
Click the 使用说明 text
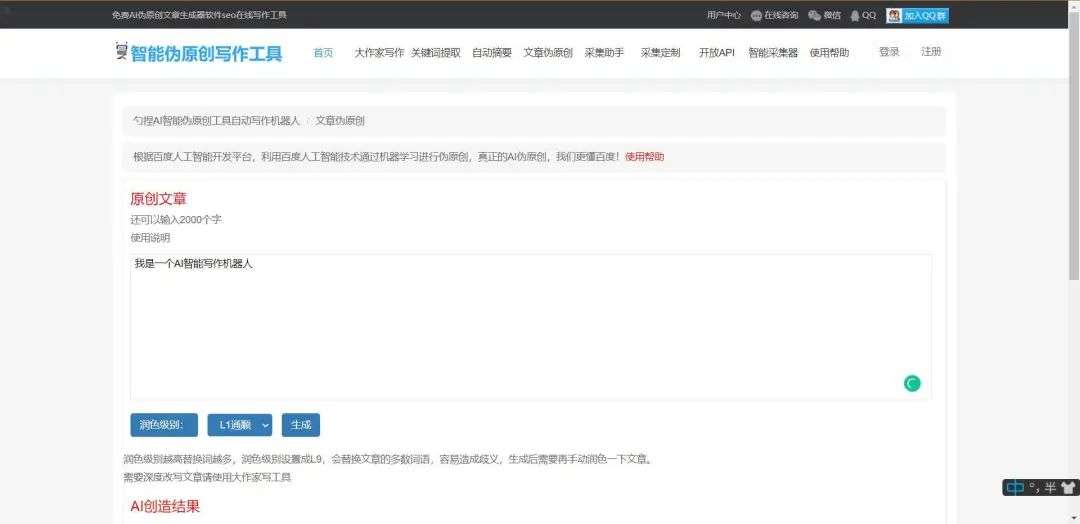click(150, 238)
